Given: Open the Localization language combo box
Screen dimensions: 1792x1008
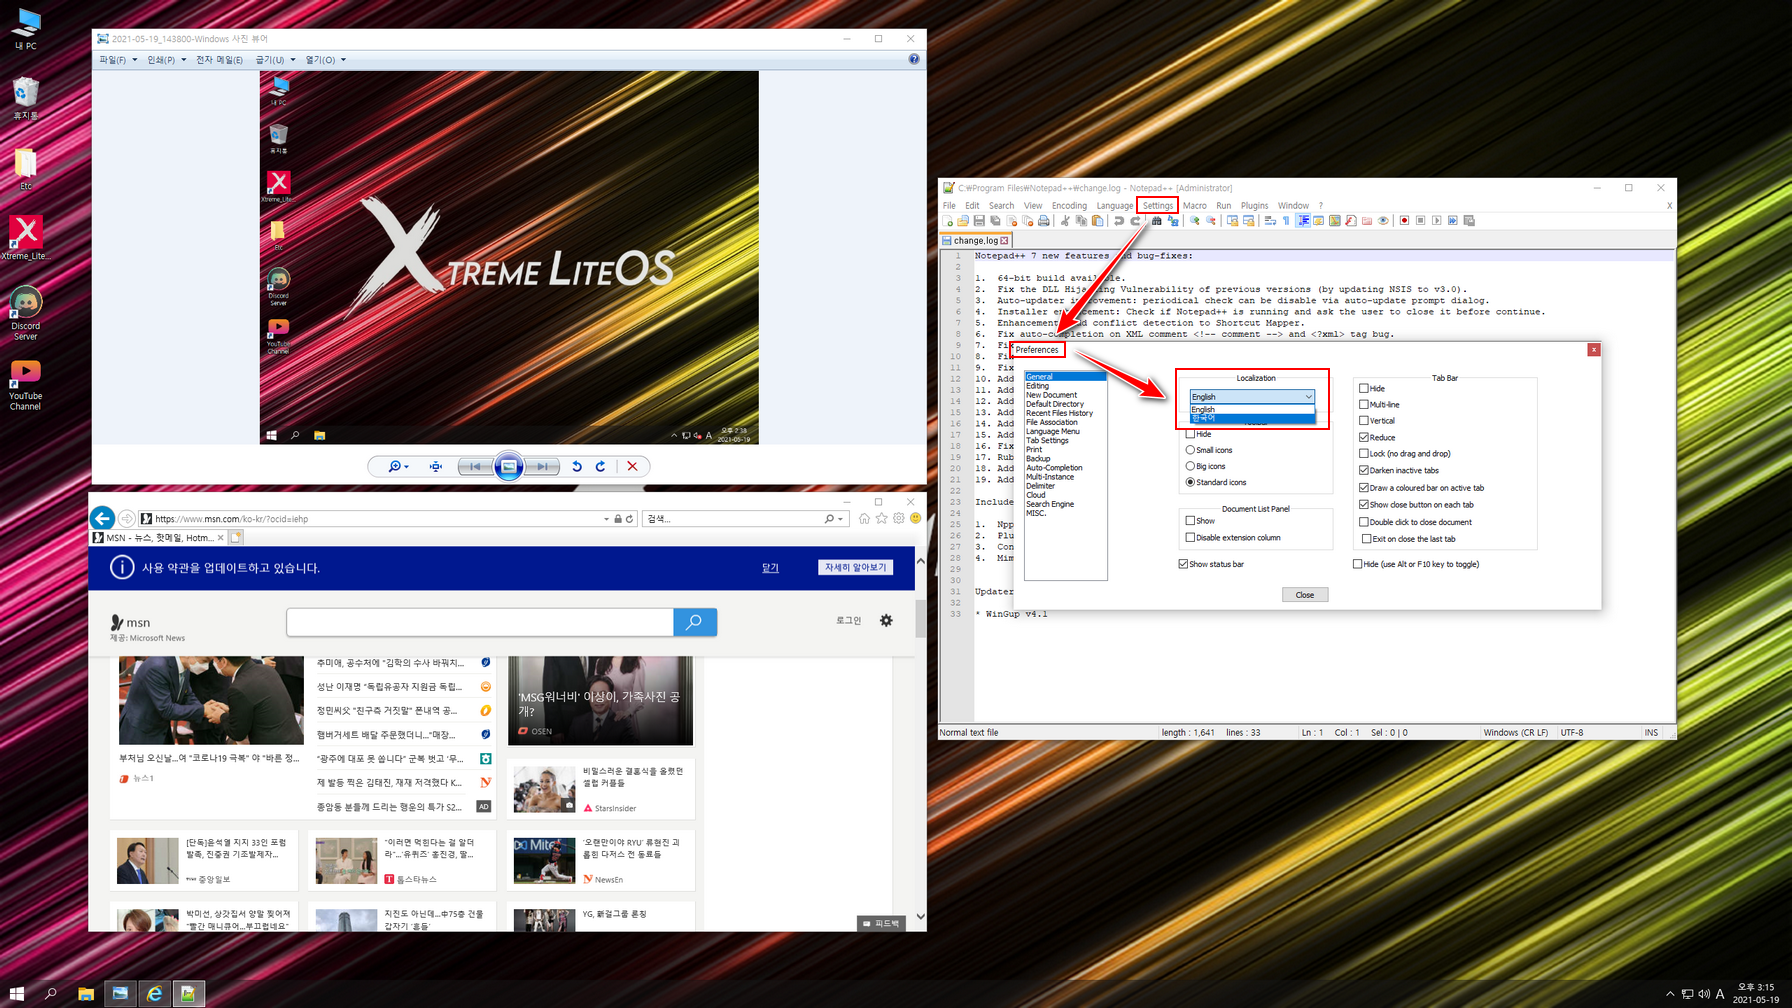Looking at the screenshot, I should [x=1251, y=397].
